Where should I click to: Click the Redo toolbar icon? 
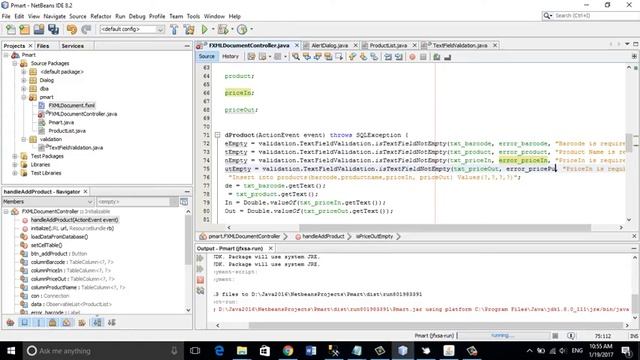tap(86, 29)
